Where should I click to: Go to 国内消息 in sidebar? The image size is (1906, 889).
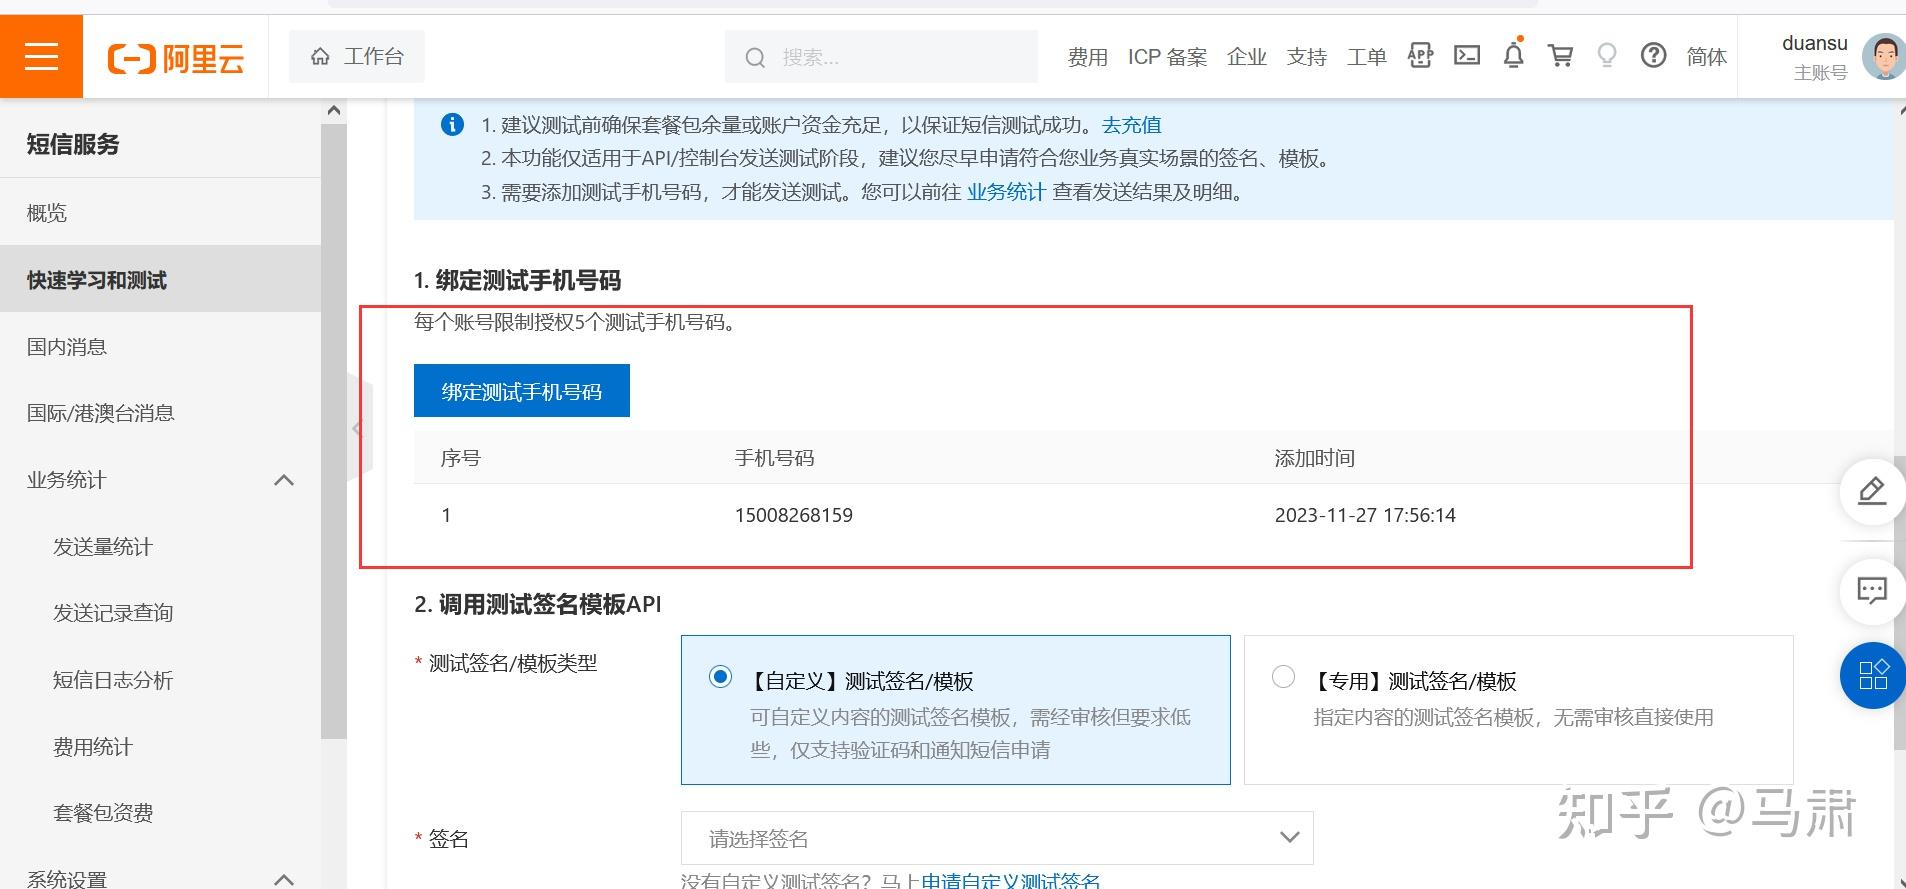coord(67,347)
